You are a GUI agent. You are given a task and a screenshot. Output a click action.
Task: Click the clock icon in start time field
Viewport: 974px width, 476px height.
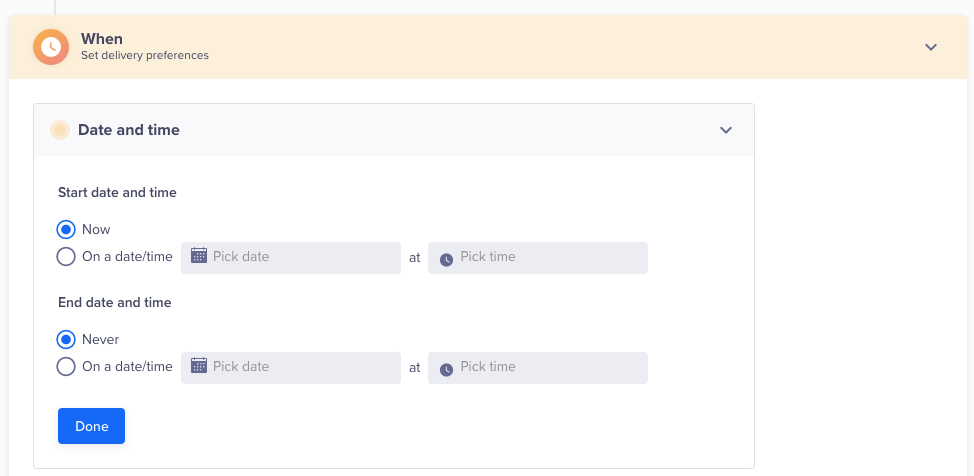446,258
